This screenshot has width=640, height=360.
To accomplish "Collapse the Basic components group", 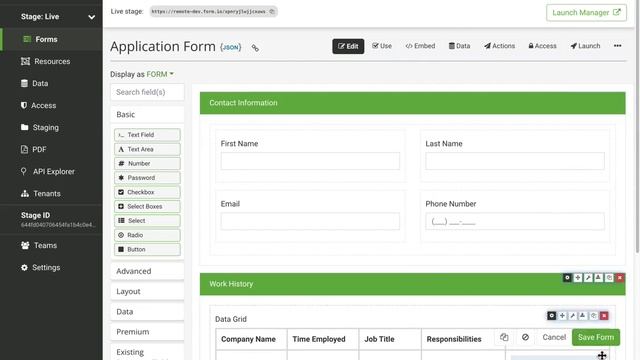I will [x=147, y=115].
